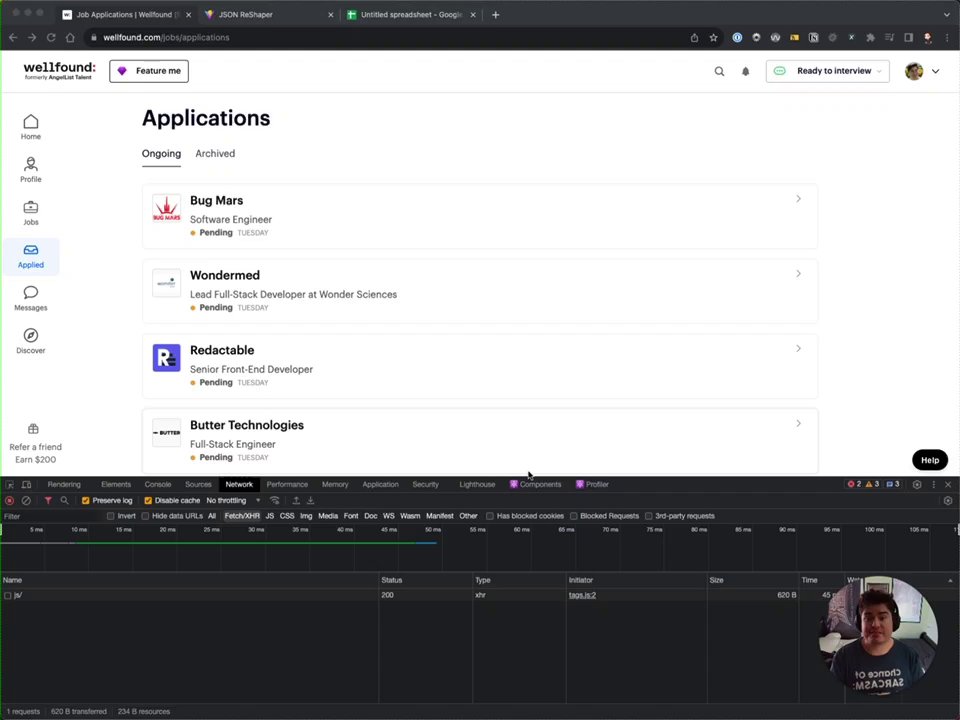The width and height of the screenshot is (960, 720).
Task: Filter requests by JS type
Action: pyautogui.click(x=269, y=516)
